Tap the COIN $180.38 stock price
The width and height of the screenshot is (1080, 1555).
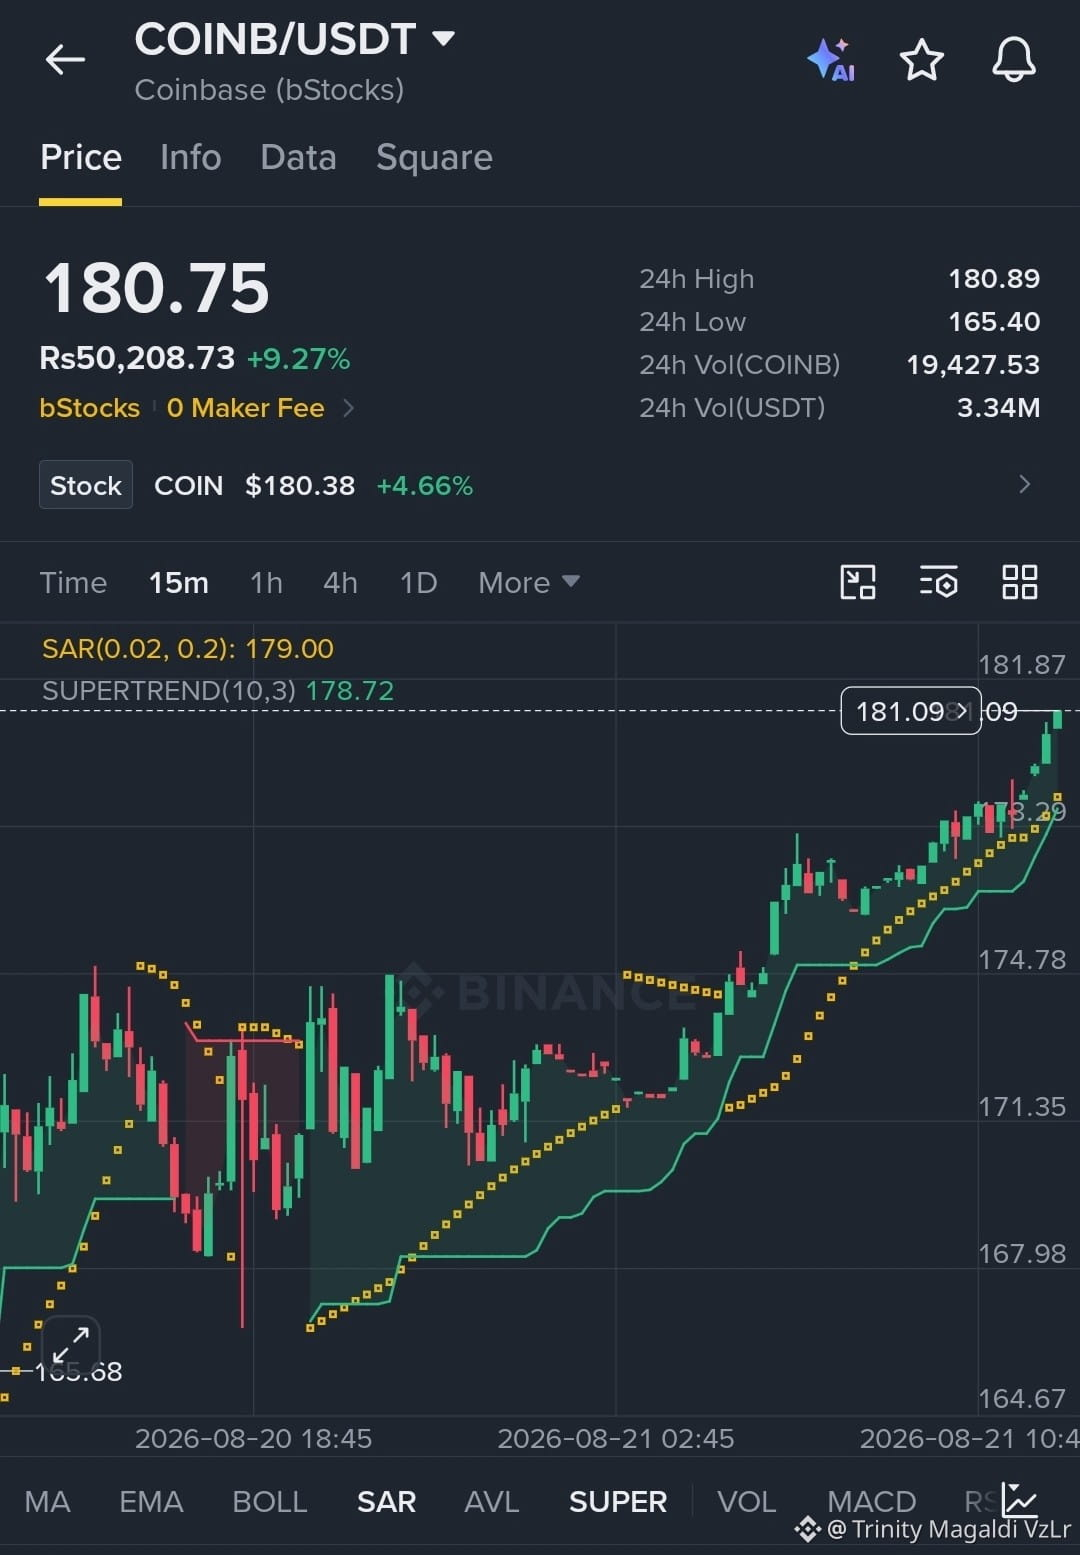(300, 486)
